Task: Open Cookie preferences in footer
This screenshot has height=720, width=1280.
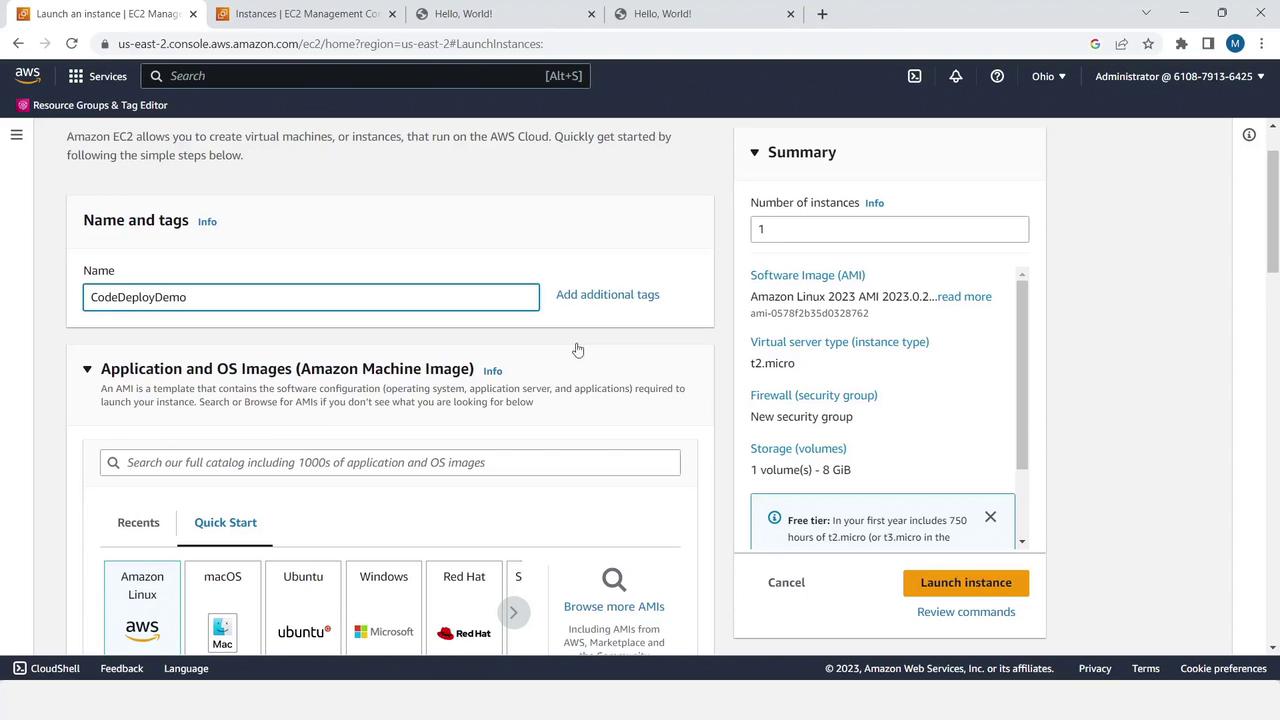Action: pyautogui.click(x=1223, y=668)
